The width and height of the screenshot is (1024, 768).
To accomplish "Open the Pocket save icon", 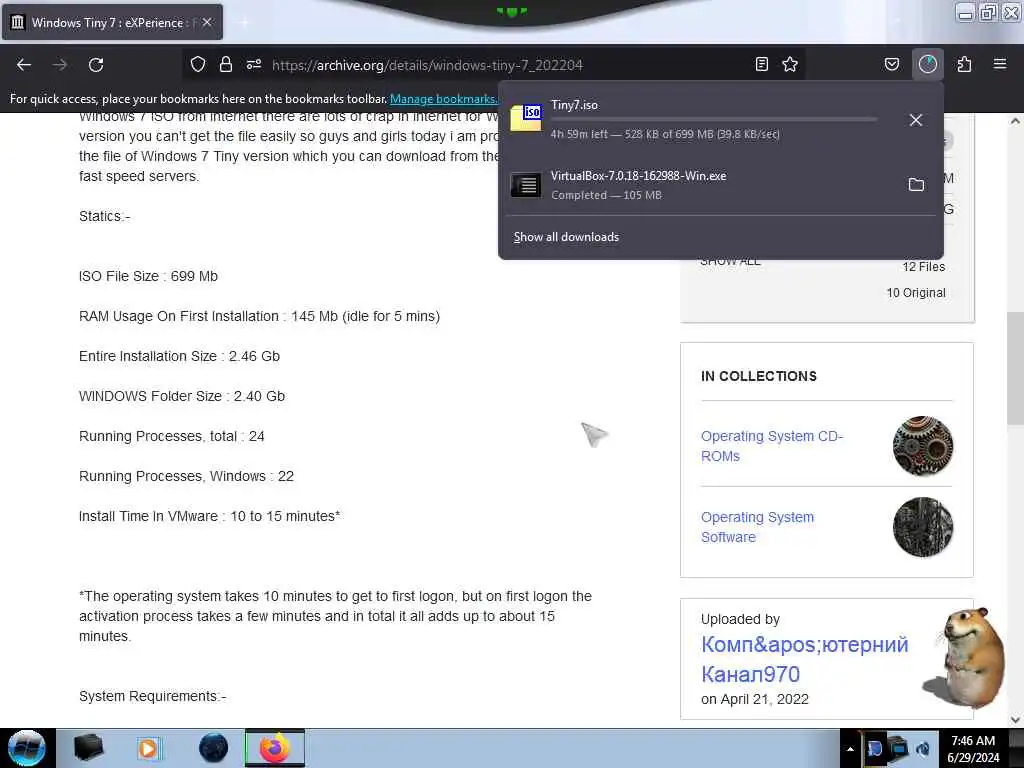I will pos(891,64).
